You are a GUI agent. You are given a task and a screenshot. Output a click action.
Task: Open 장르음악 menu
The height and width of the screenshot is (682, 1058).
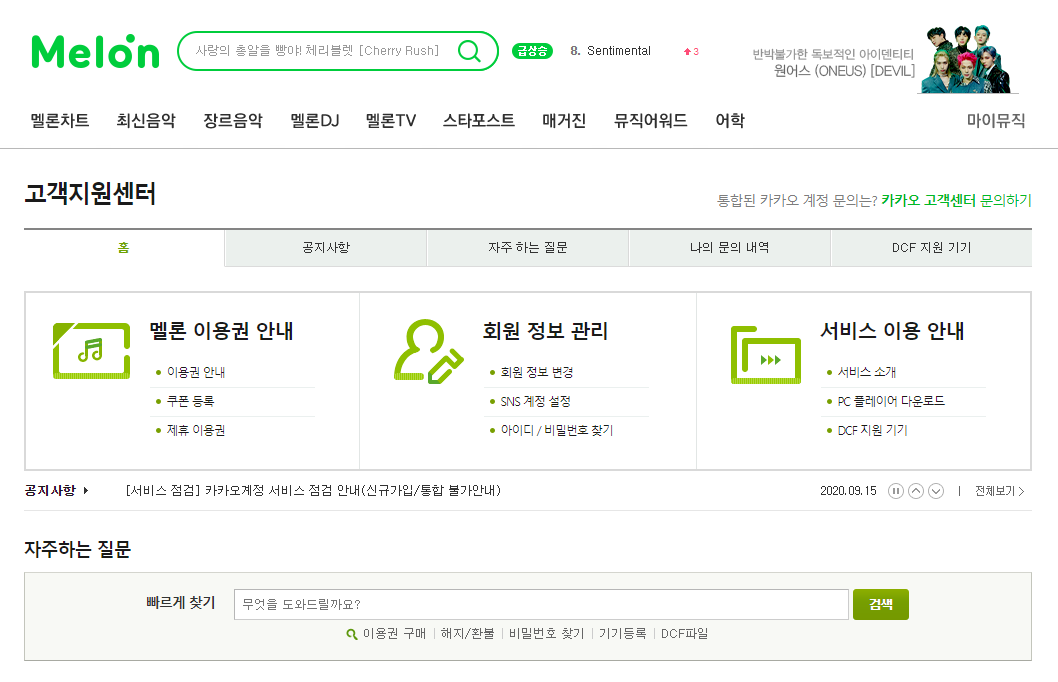(233, 121)
